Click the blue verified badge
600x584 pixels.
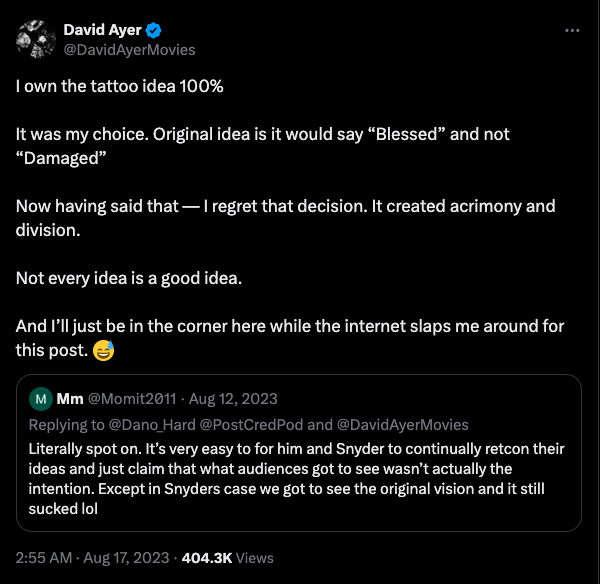[151, 30]
